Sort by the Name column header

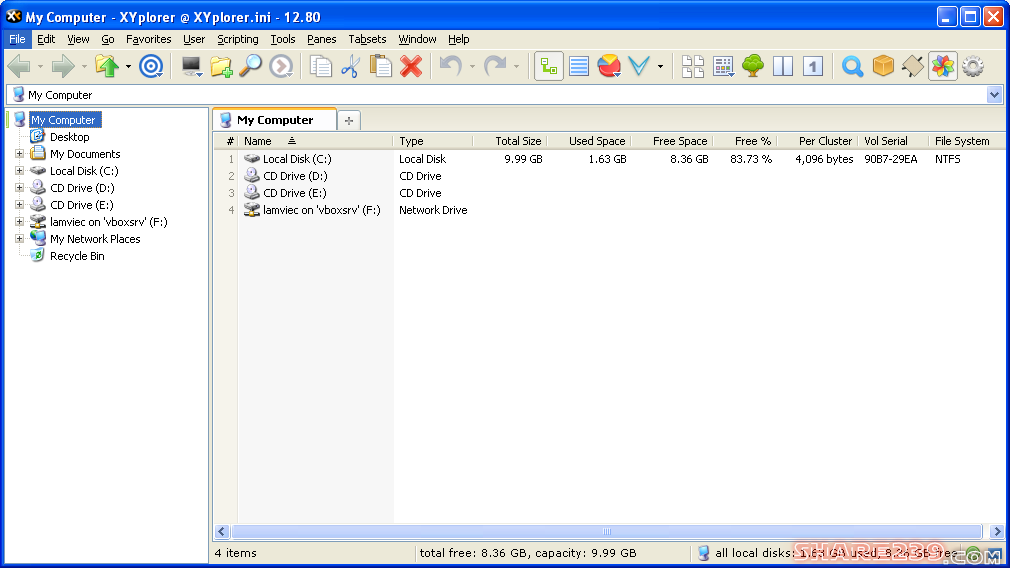[315, 141]
